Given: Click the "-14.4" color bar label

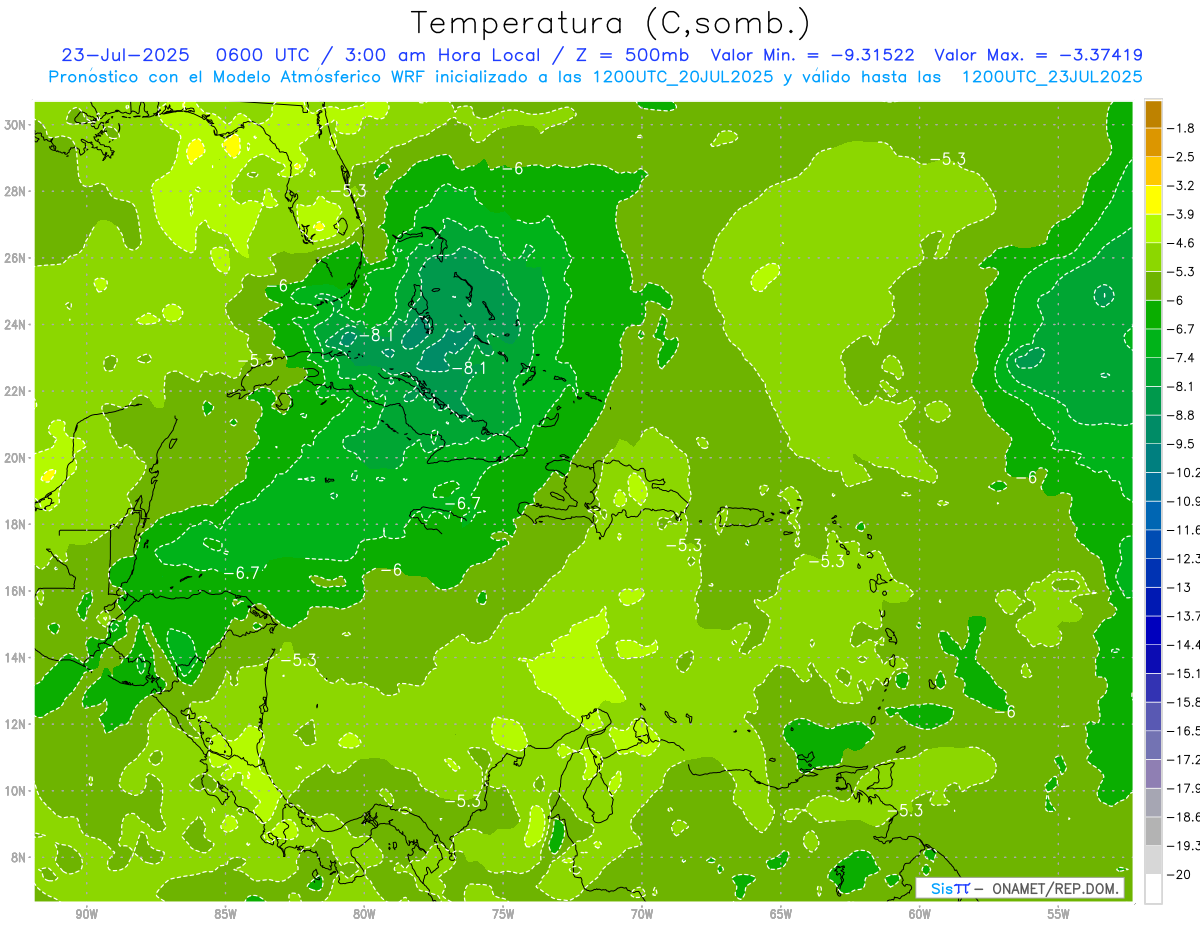Looking at the screenshot, I should point(1184,644).
